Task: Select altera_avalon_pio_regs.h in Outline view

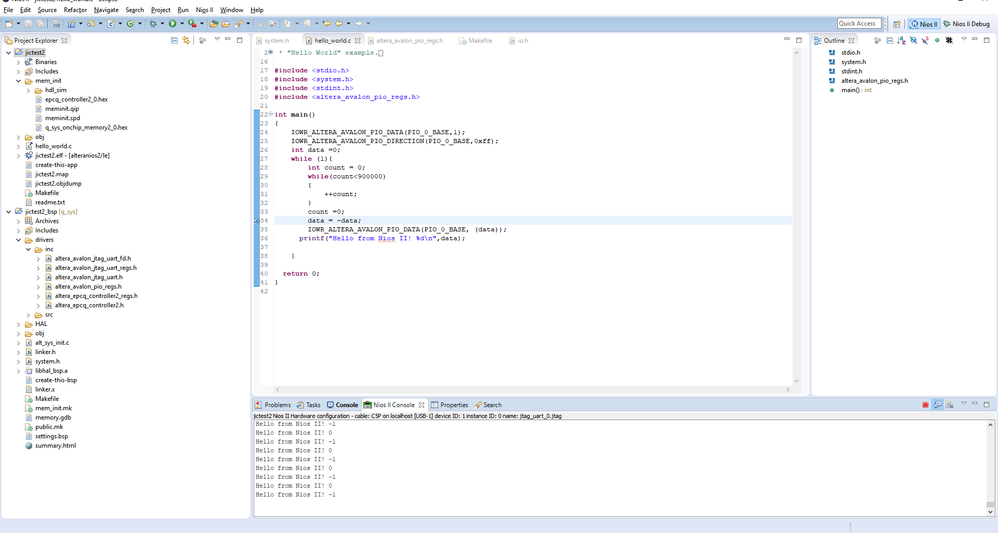Action: click(x=874, y=81)
